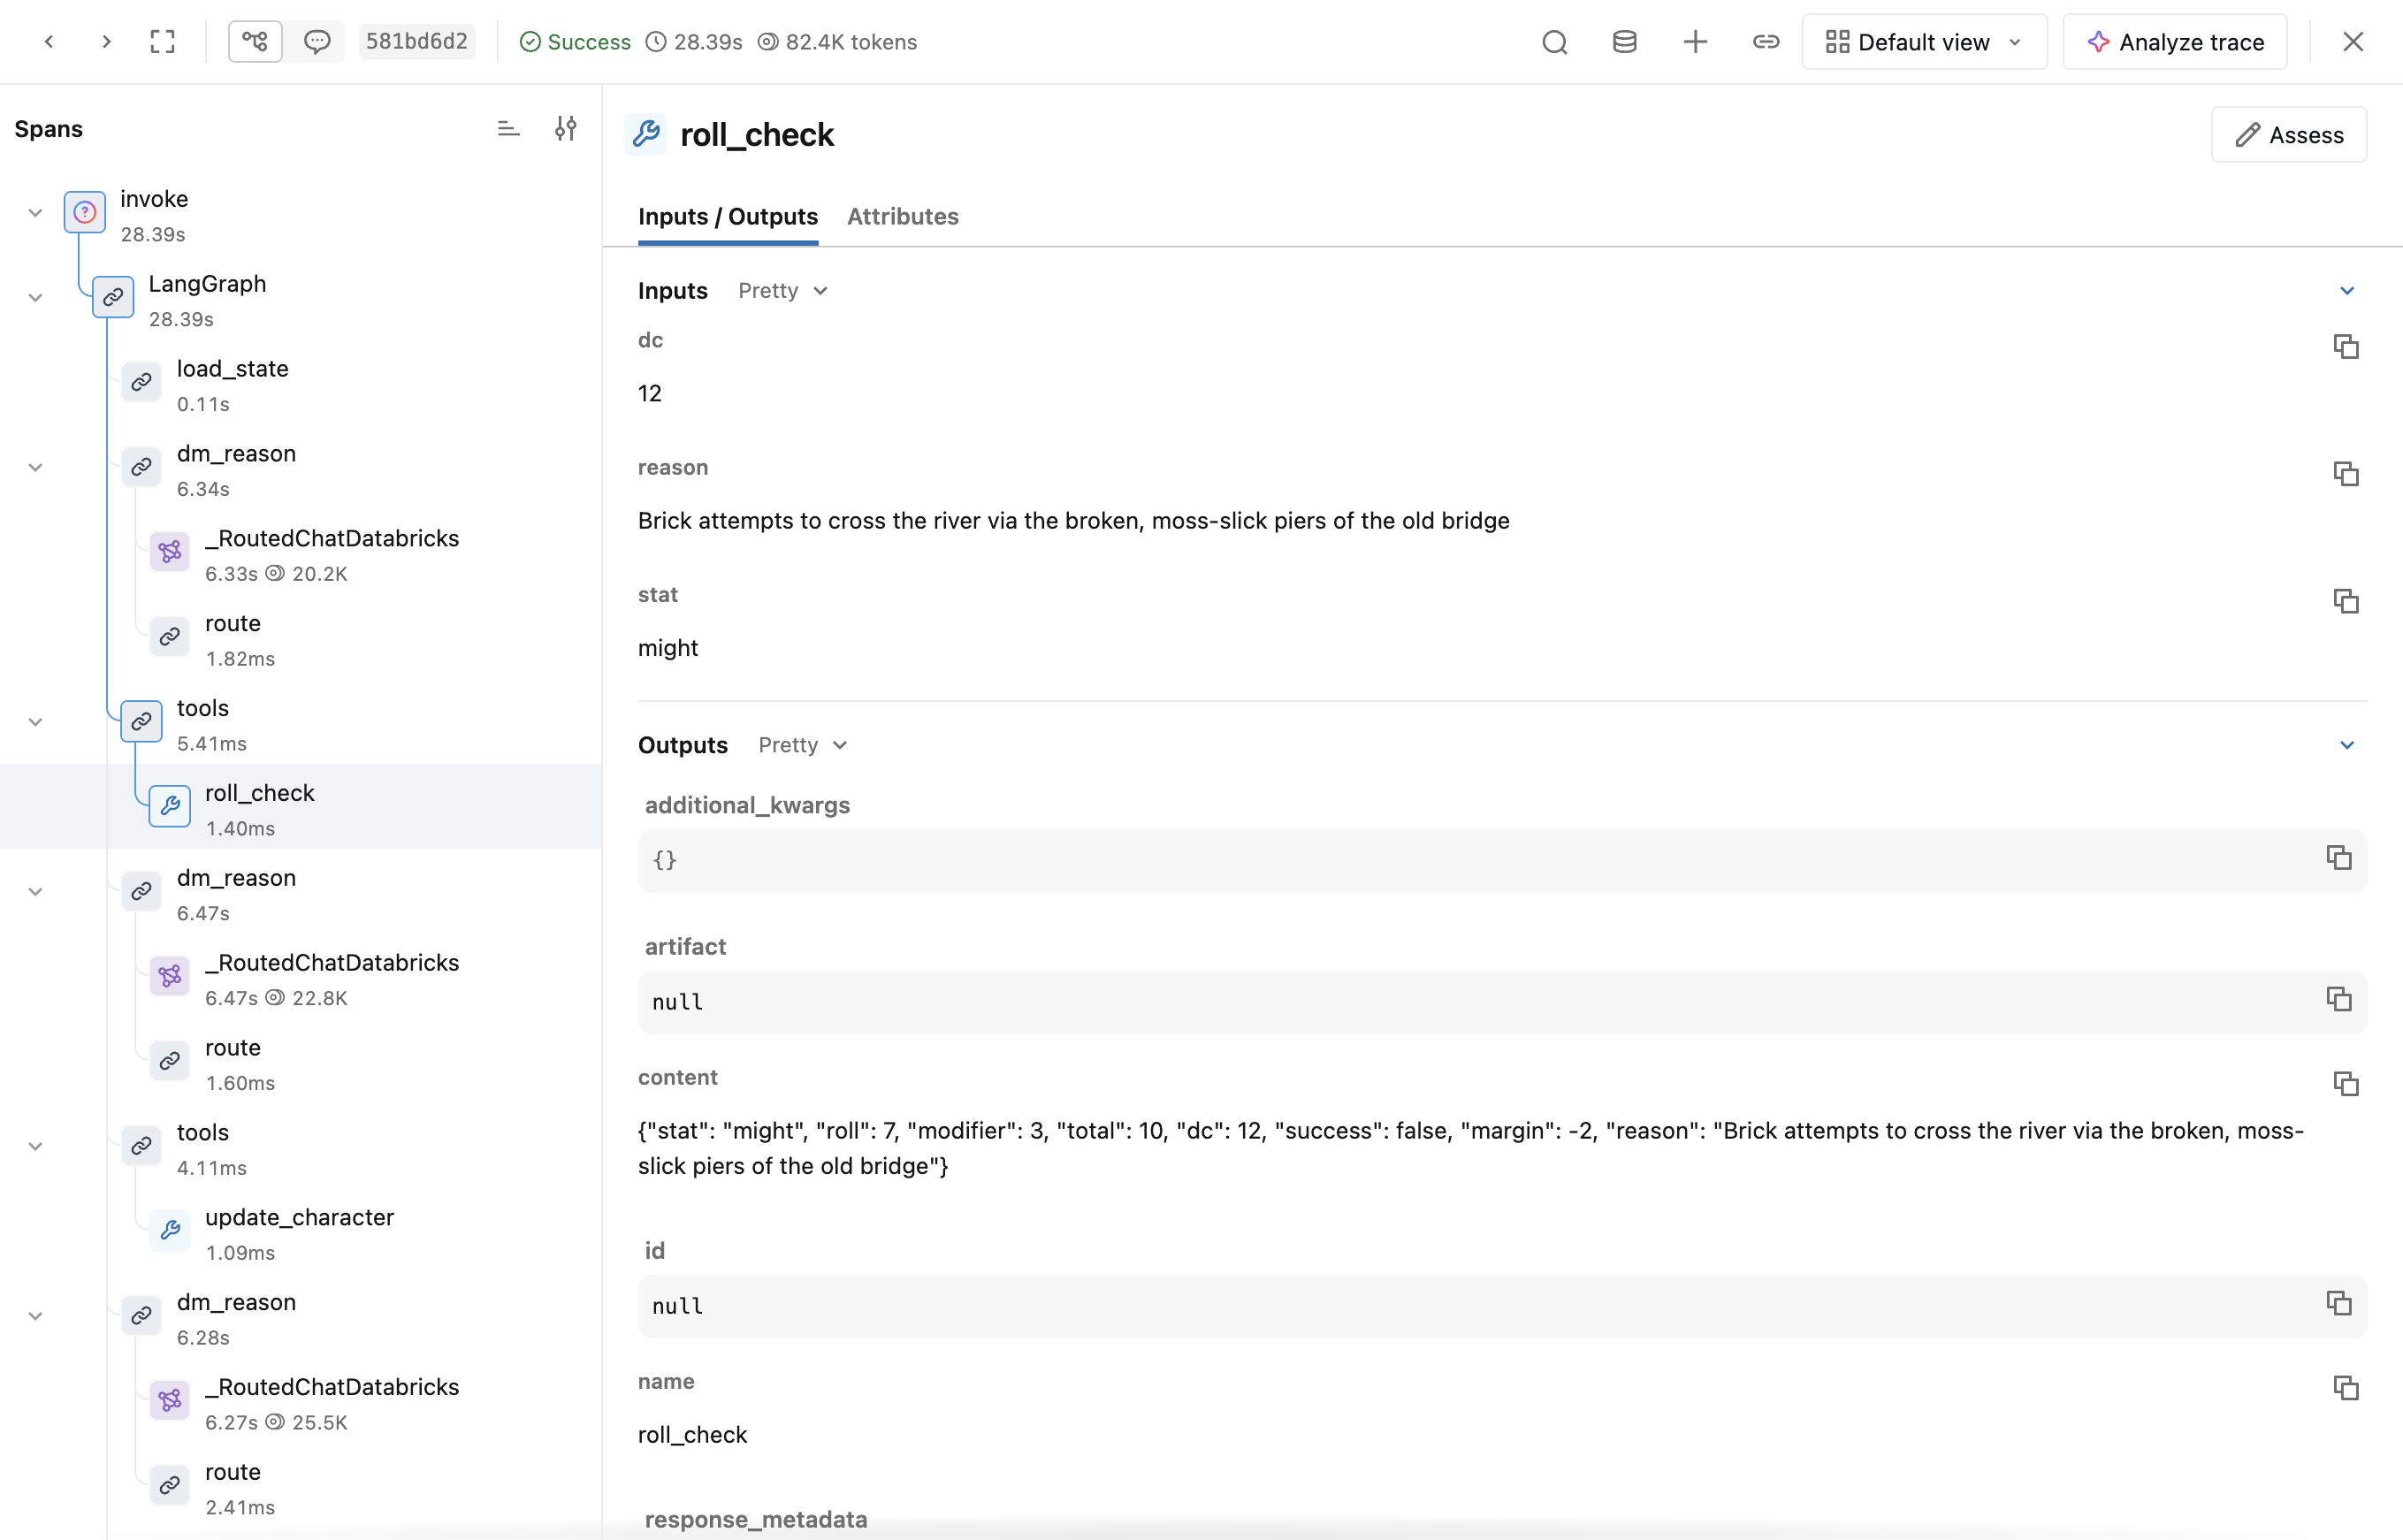Switch to span tree view toggle
The image size is (2403, 1540).
(x=255, y=41)
